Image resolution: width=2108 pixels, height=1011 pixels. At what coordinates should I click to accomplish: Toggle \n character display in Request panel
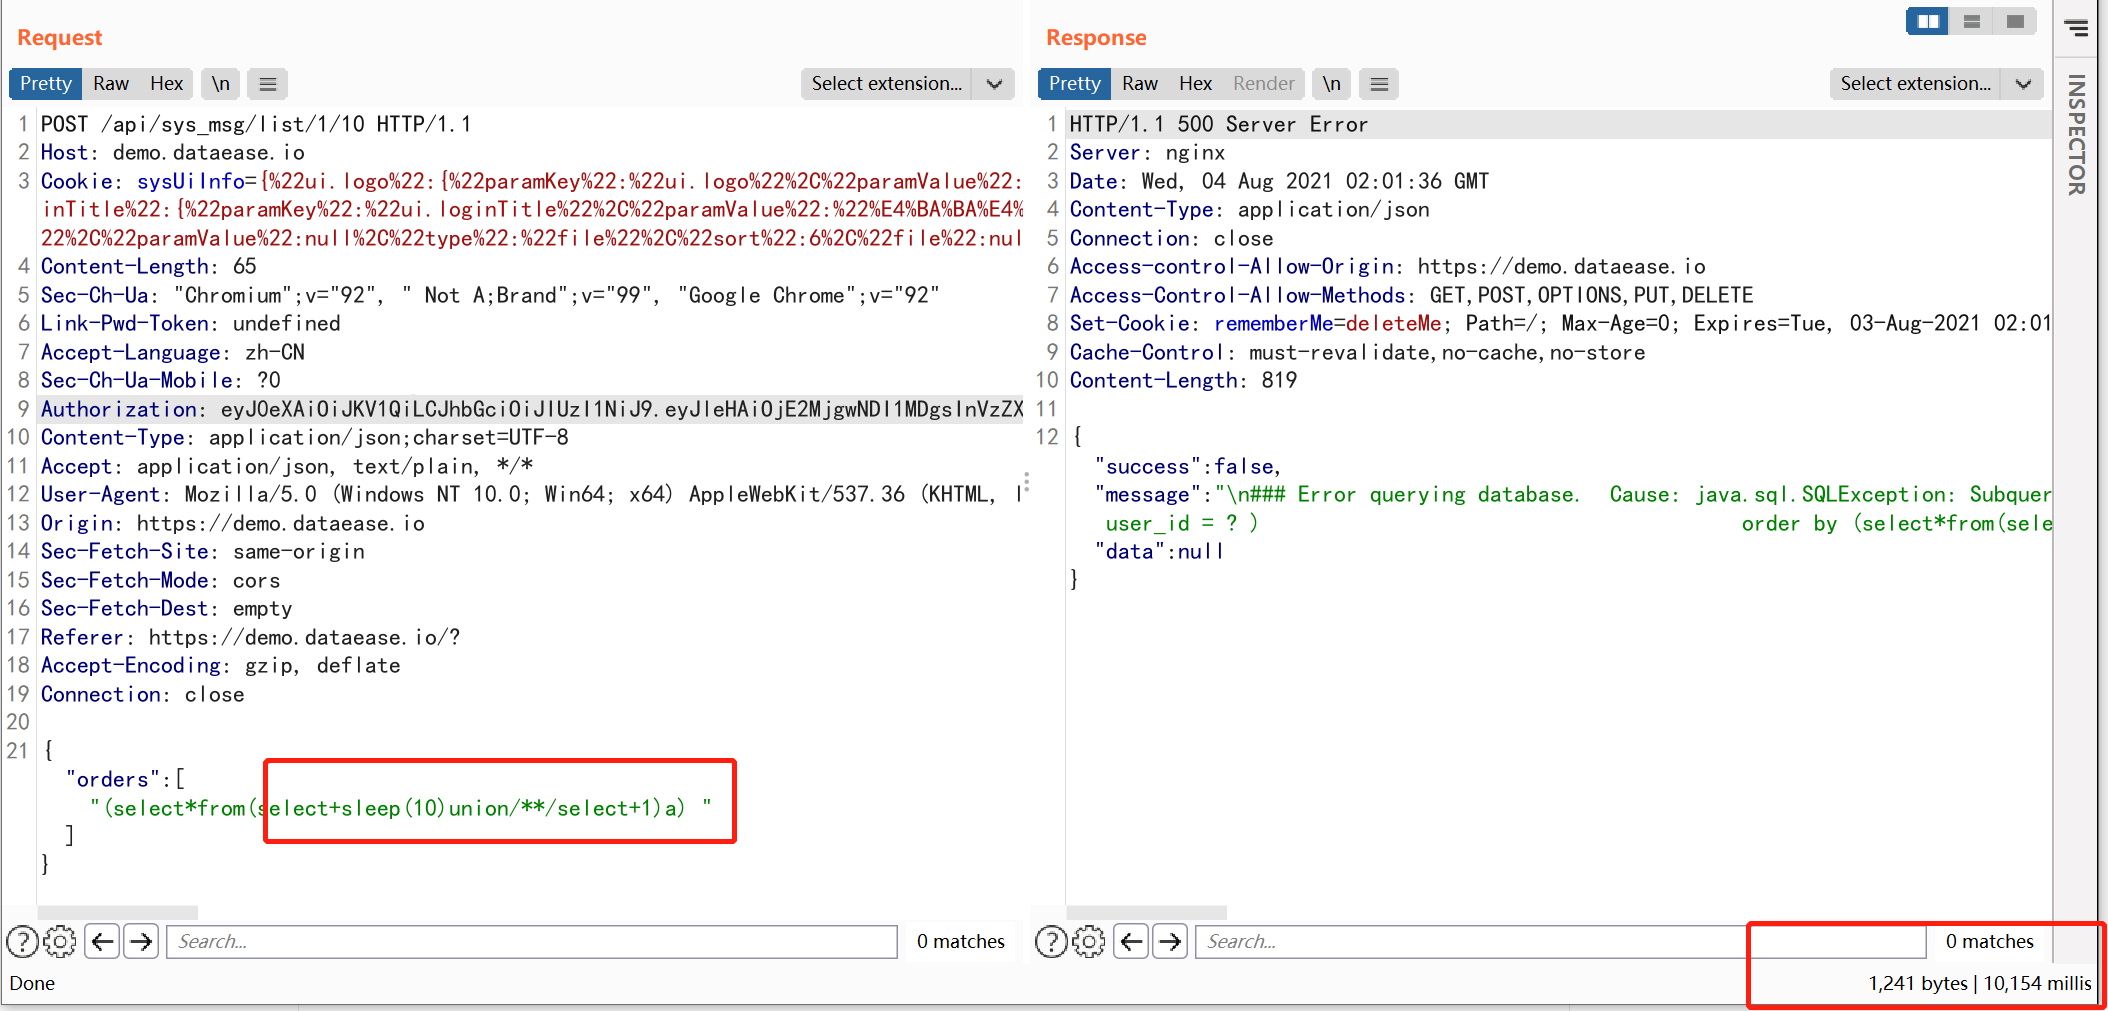click(x=220, y=83)
